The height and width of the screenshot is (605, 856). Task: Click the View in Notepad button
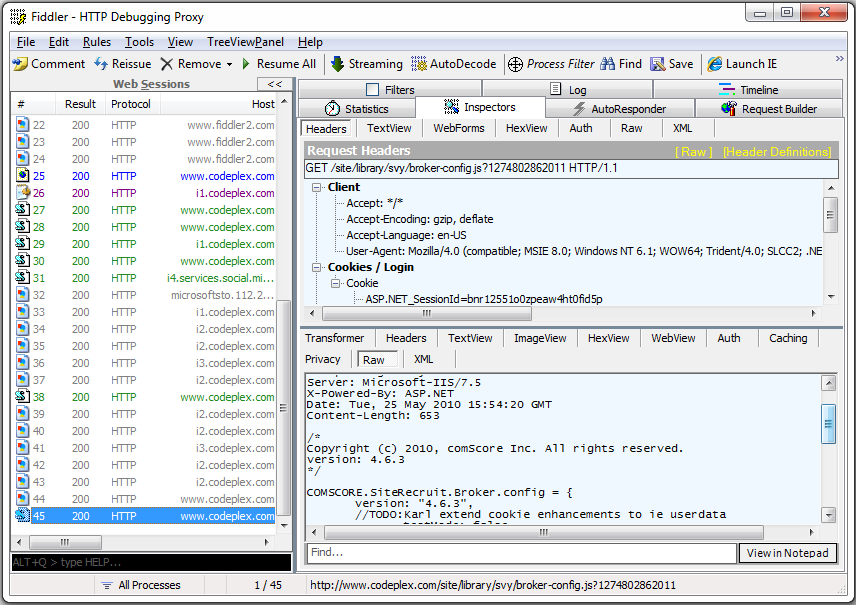787,553
